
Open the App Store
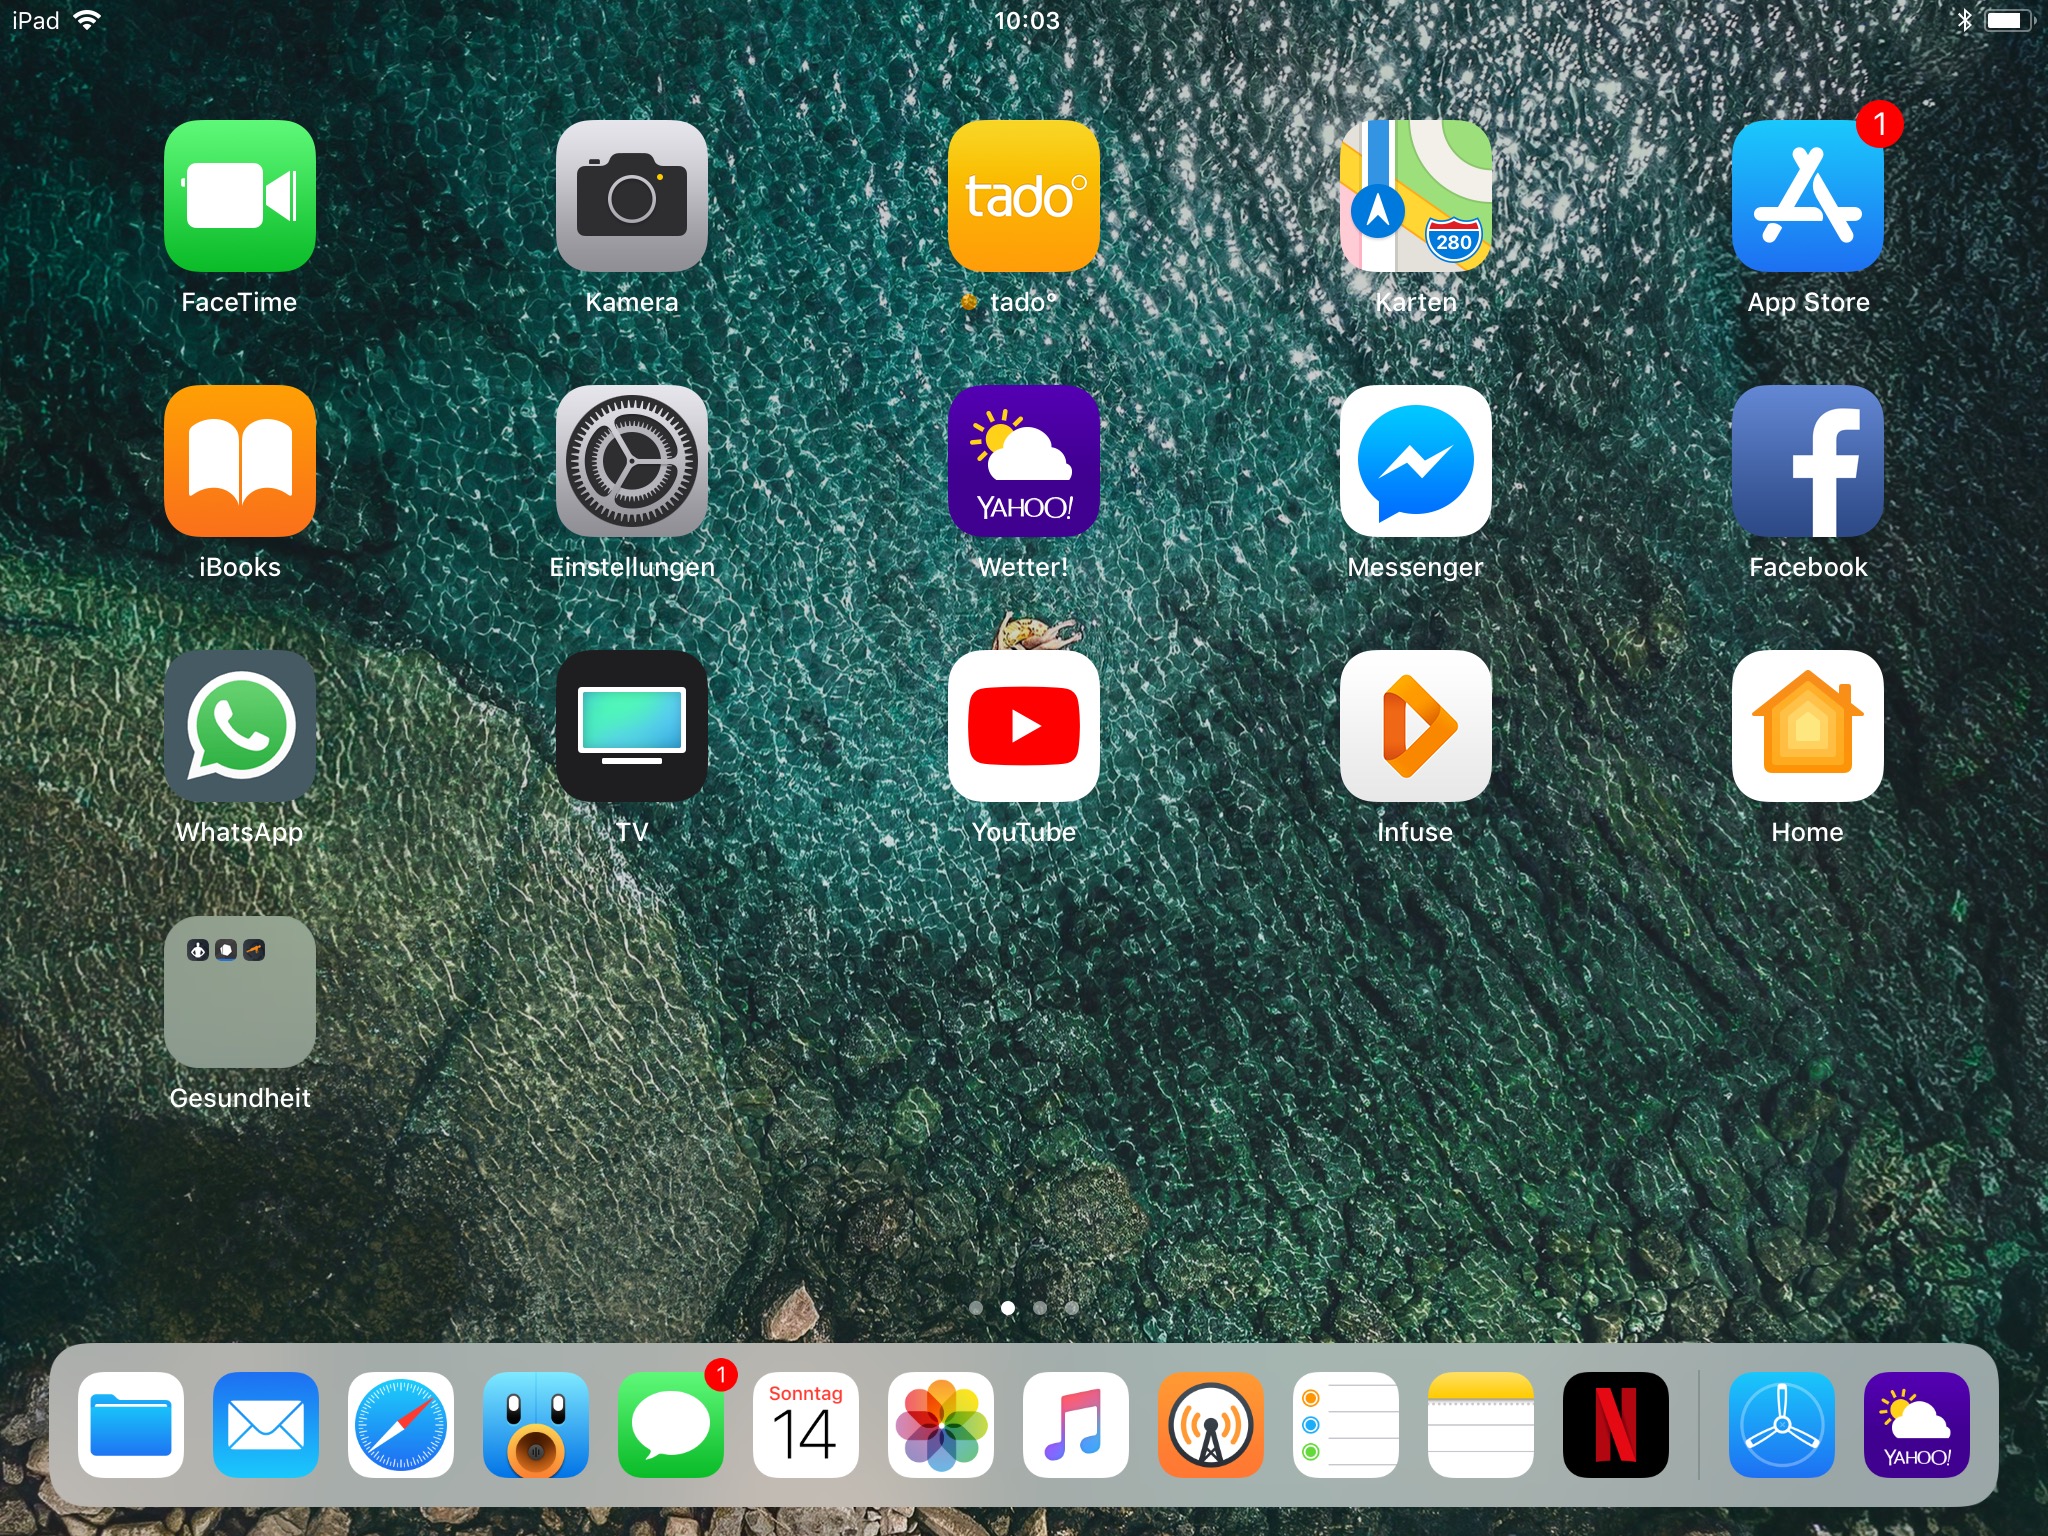point(1808,196)
